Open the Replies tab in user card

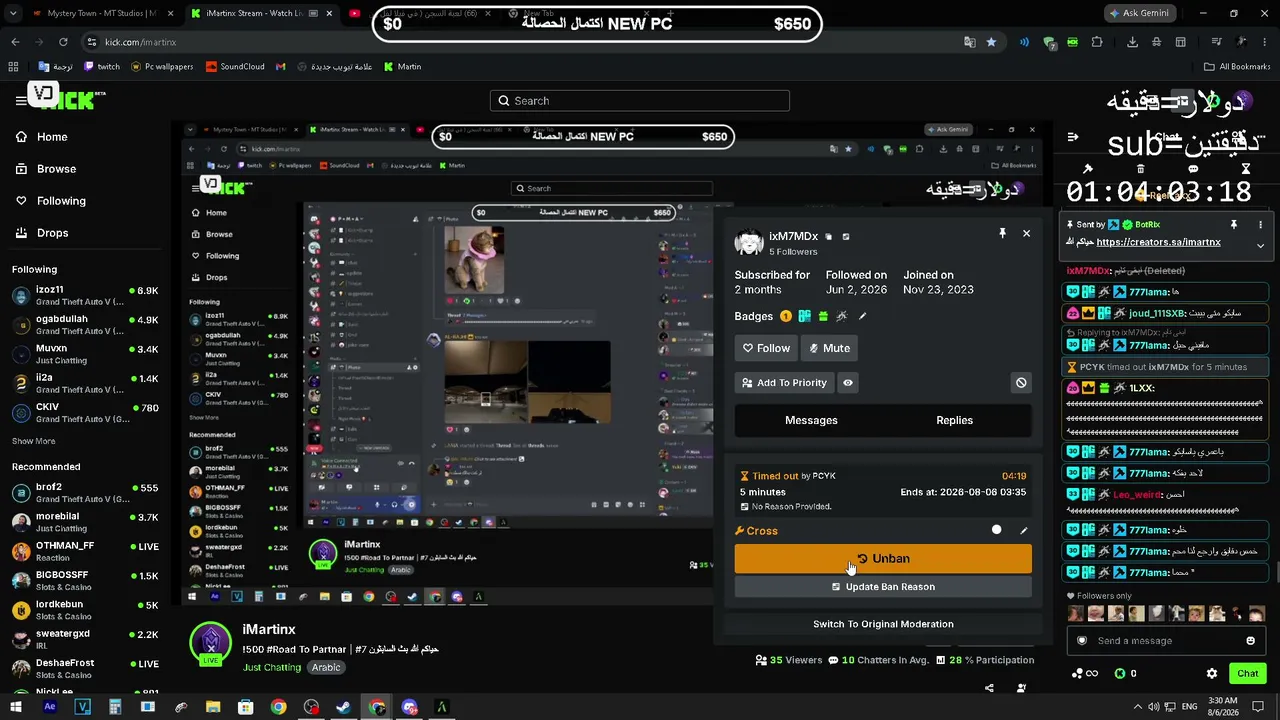(x=954, y=420)
